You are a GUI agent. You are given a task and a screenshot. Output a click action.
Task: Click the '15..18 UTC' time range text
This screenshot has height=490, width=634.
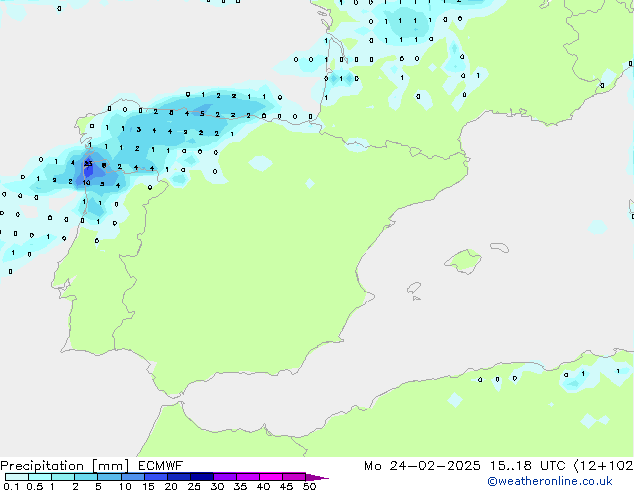[x=527, y=466]
